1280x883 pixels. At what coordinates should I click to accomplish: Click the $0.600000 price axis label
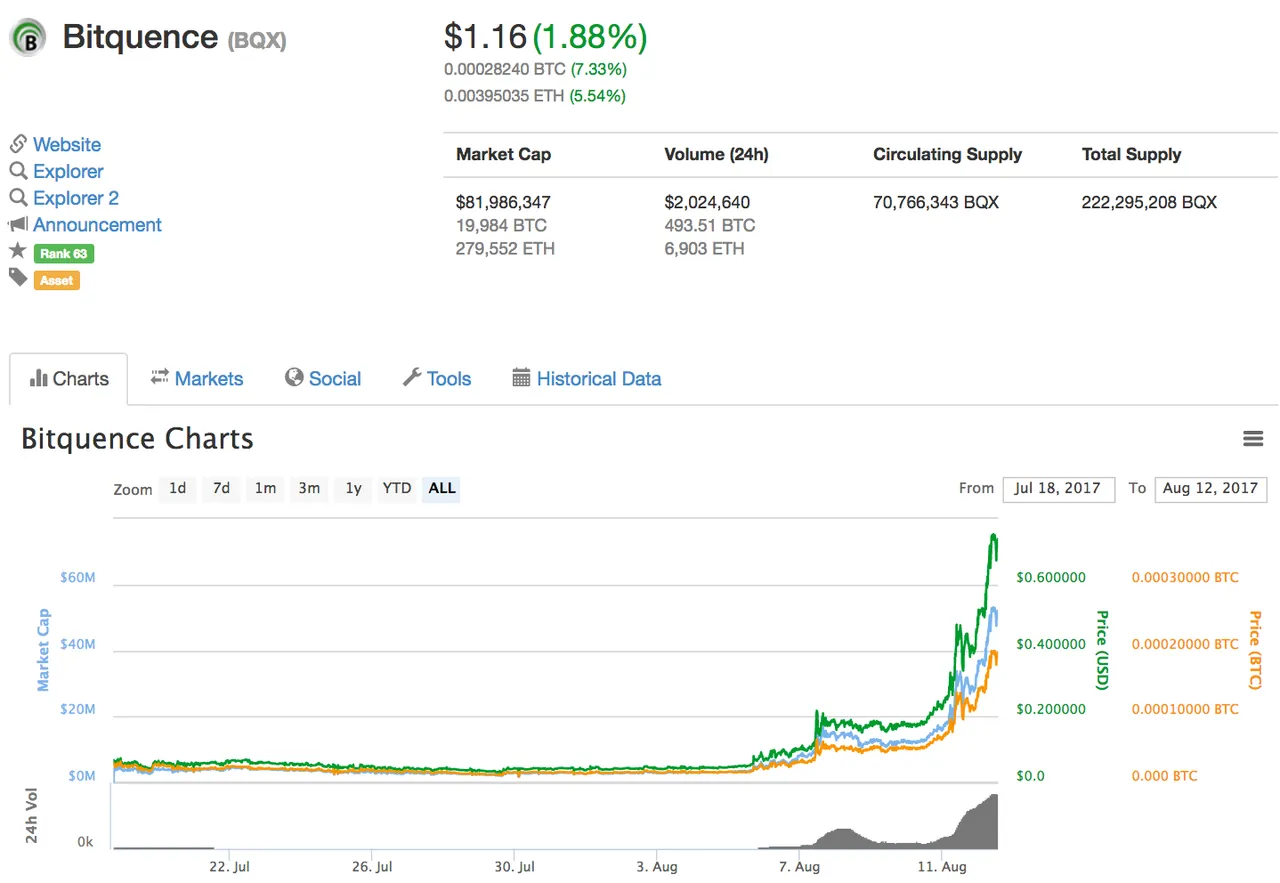(x=1051, y=578)
